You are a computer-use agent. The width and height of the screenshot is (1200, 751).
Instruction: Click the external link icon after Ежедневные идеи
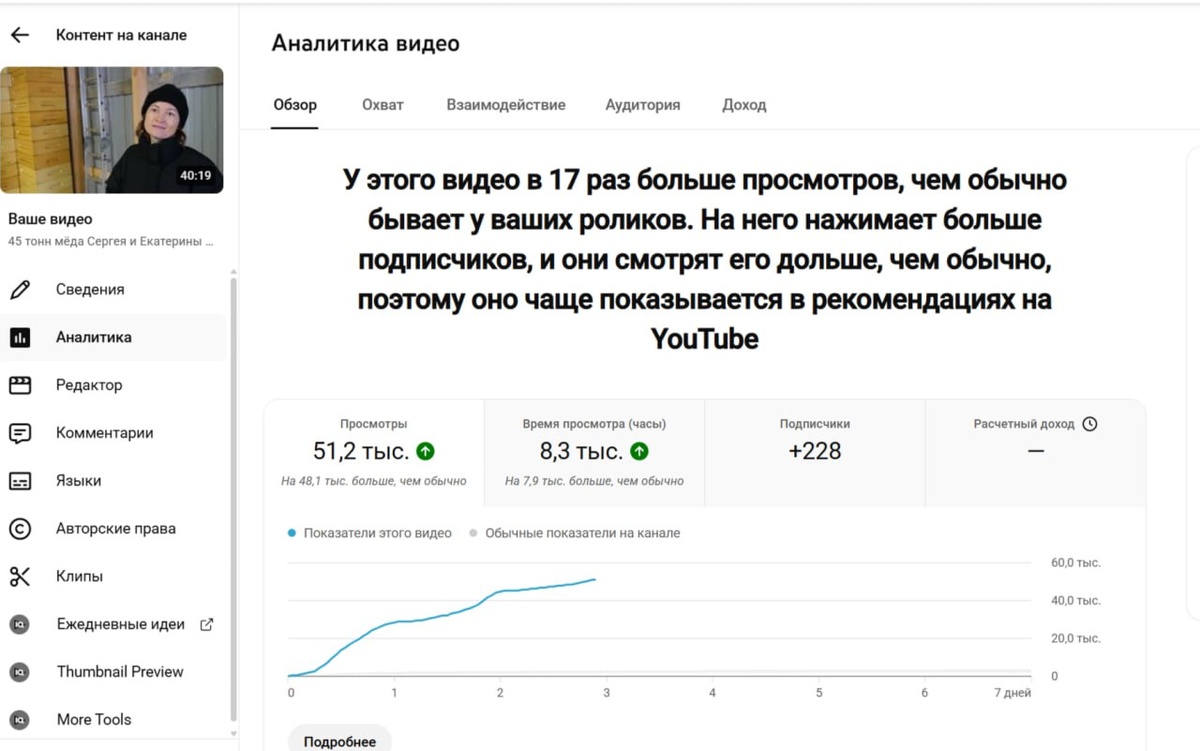207,624
